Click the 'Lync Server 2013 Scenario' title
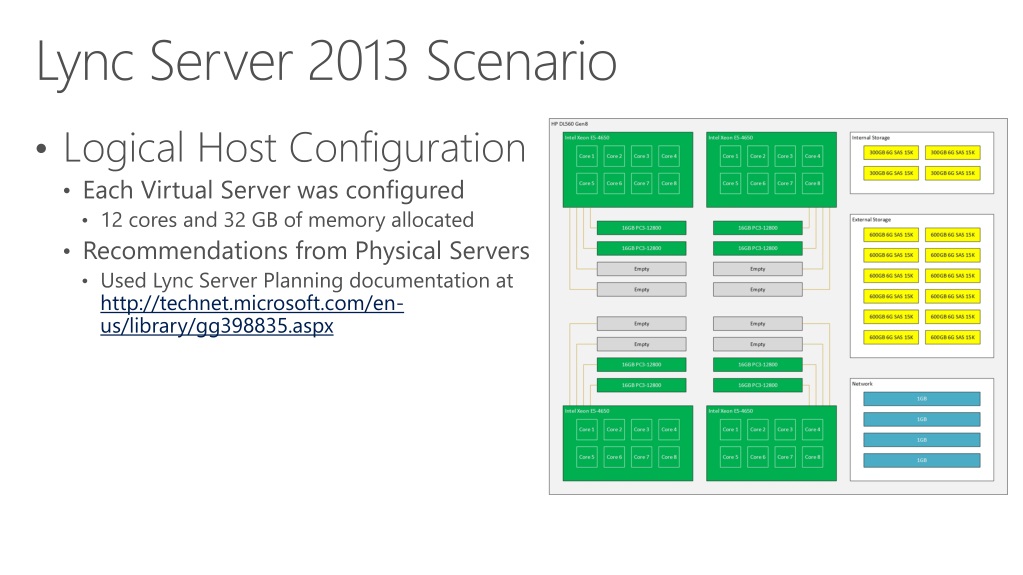The height and width of the screenshot is (575, 1023). click(x=326, y=61)
